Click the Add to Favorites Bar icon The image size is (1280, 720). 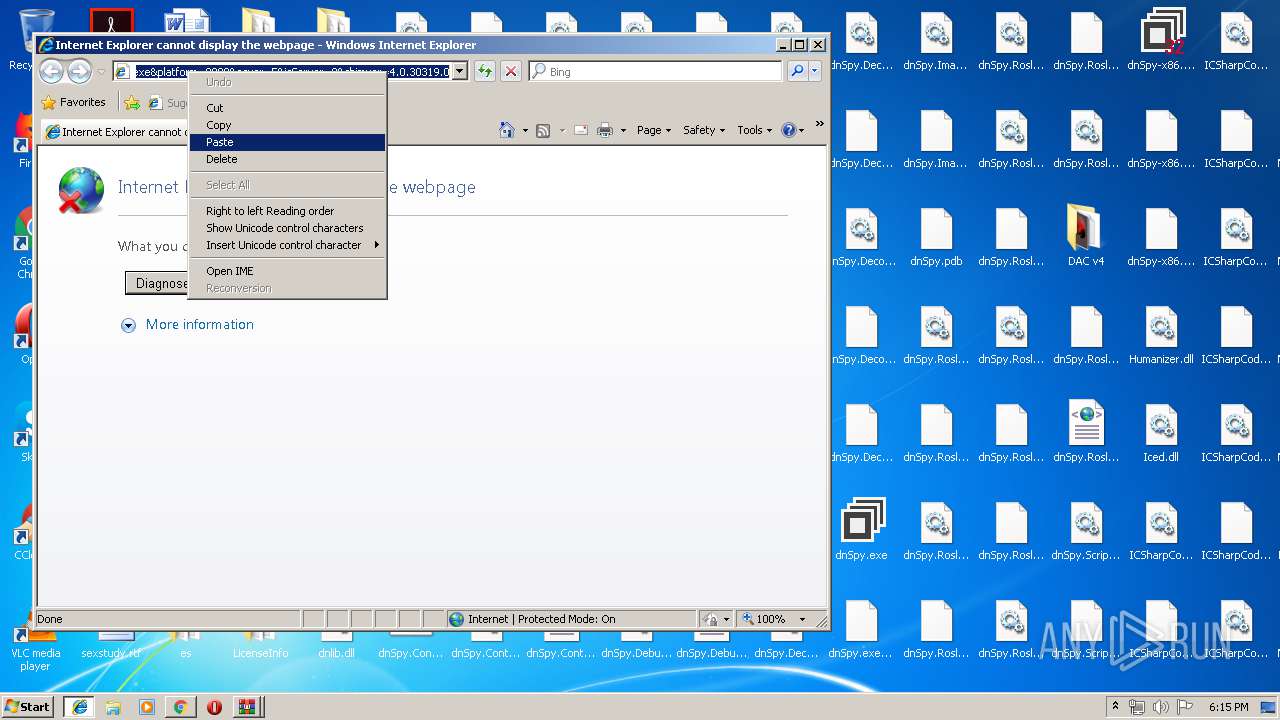(x=132, y=102)
